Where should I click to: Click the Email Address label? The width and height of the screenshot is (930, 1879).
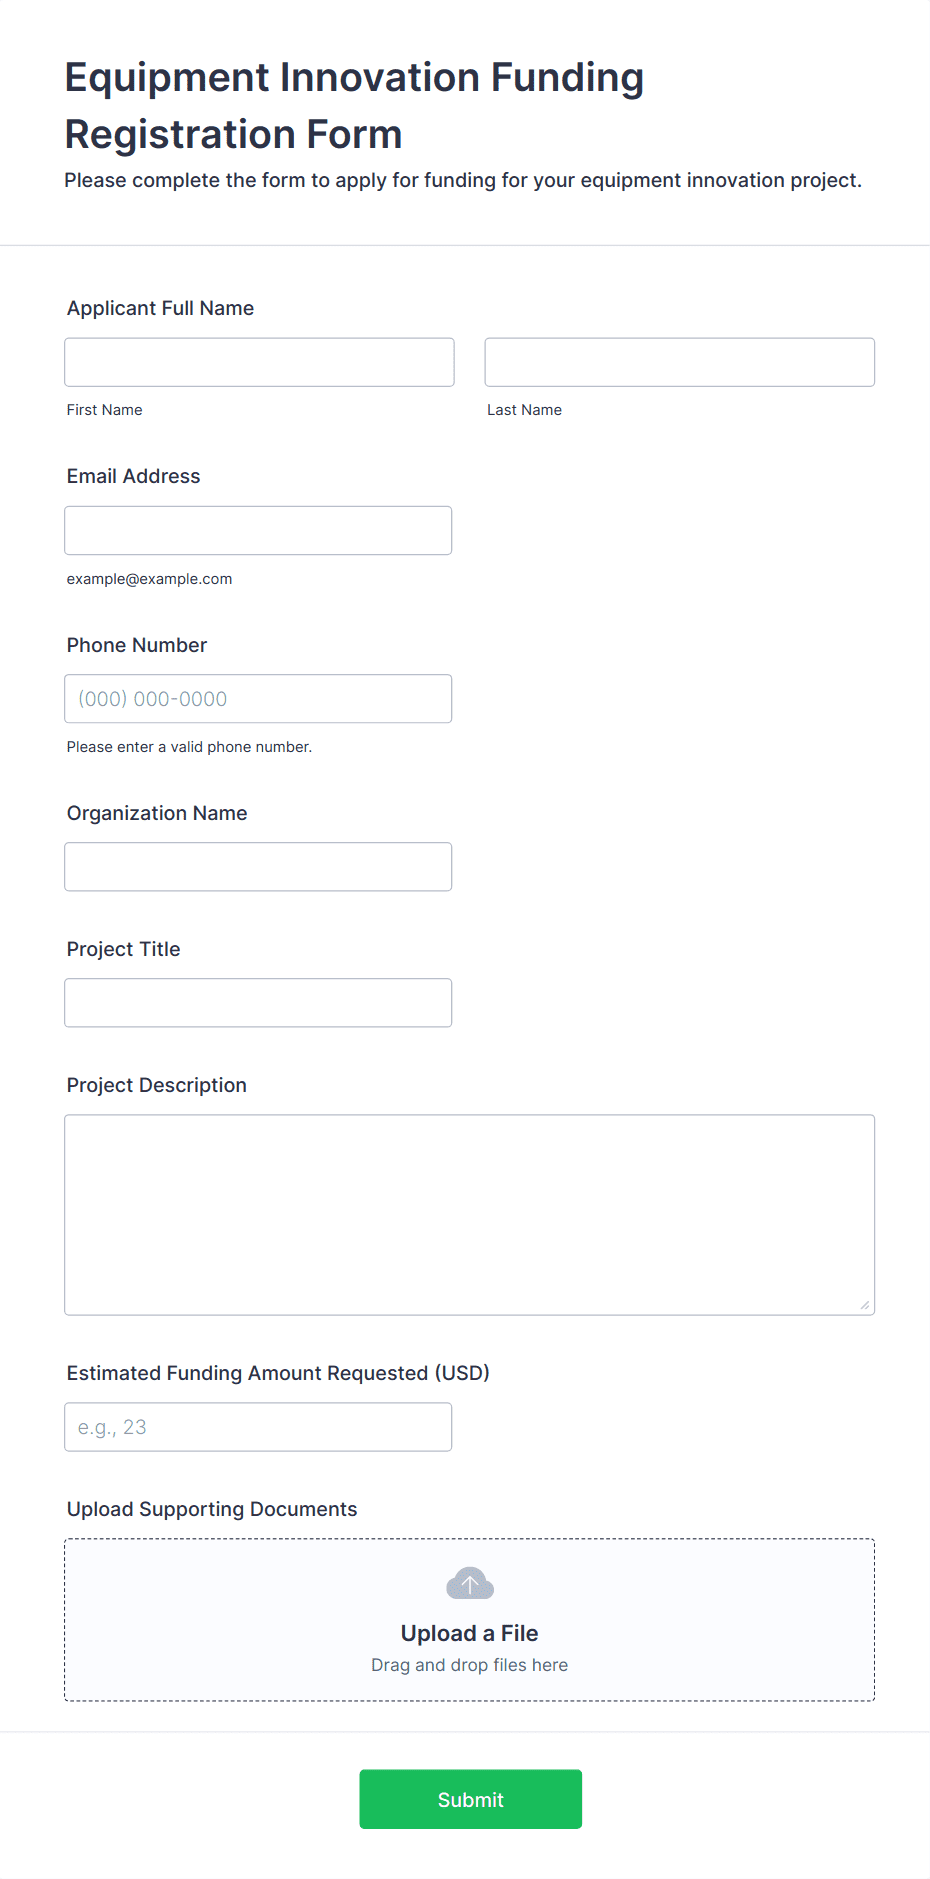pos(133,476)
